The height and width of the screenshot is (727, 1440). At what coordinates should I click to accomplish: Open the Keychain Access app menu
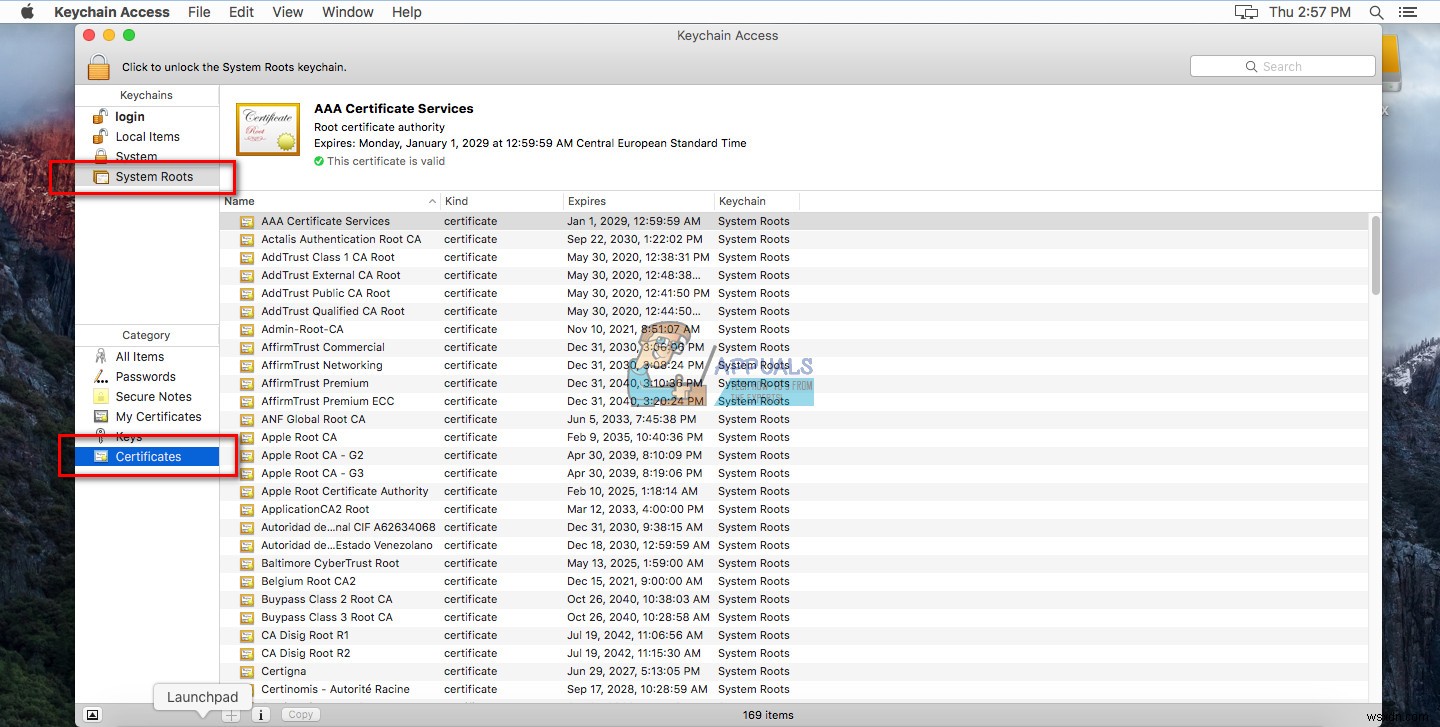112,12
